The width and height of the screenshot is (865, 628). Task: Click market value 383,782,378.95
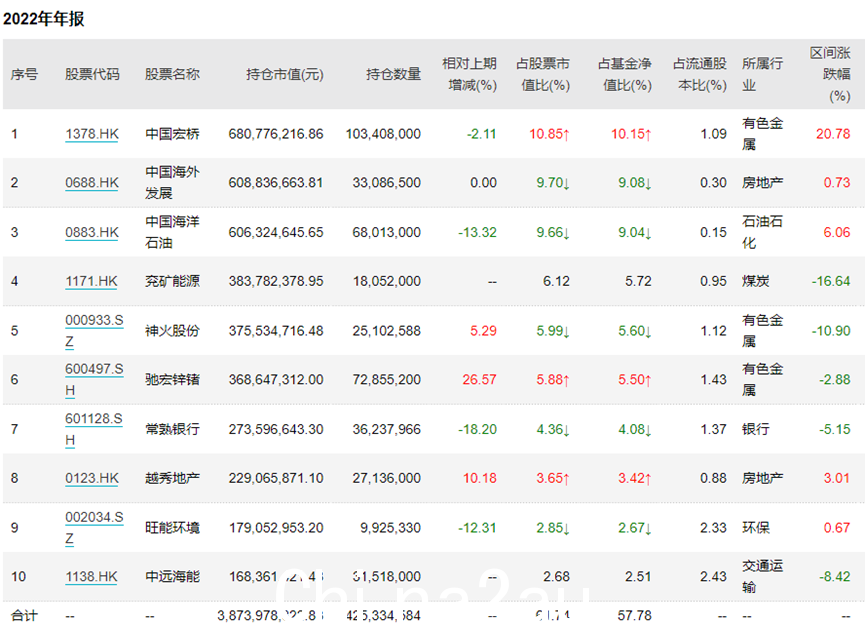point(276,281)
